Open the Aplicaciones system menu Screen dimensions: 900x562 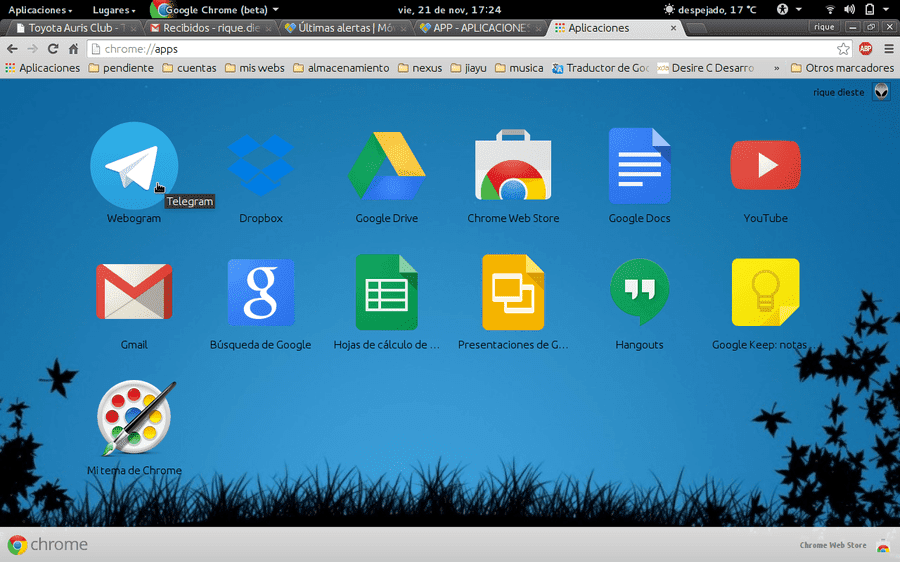[x=40, y=10]
